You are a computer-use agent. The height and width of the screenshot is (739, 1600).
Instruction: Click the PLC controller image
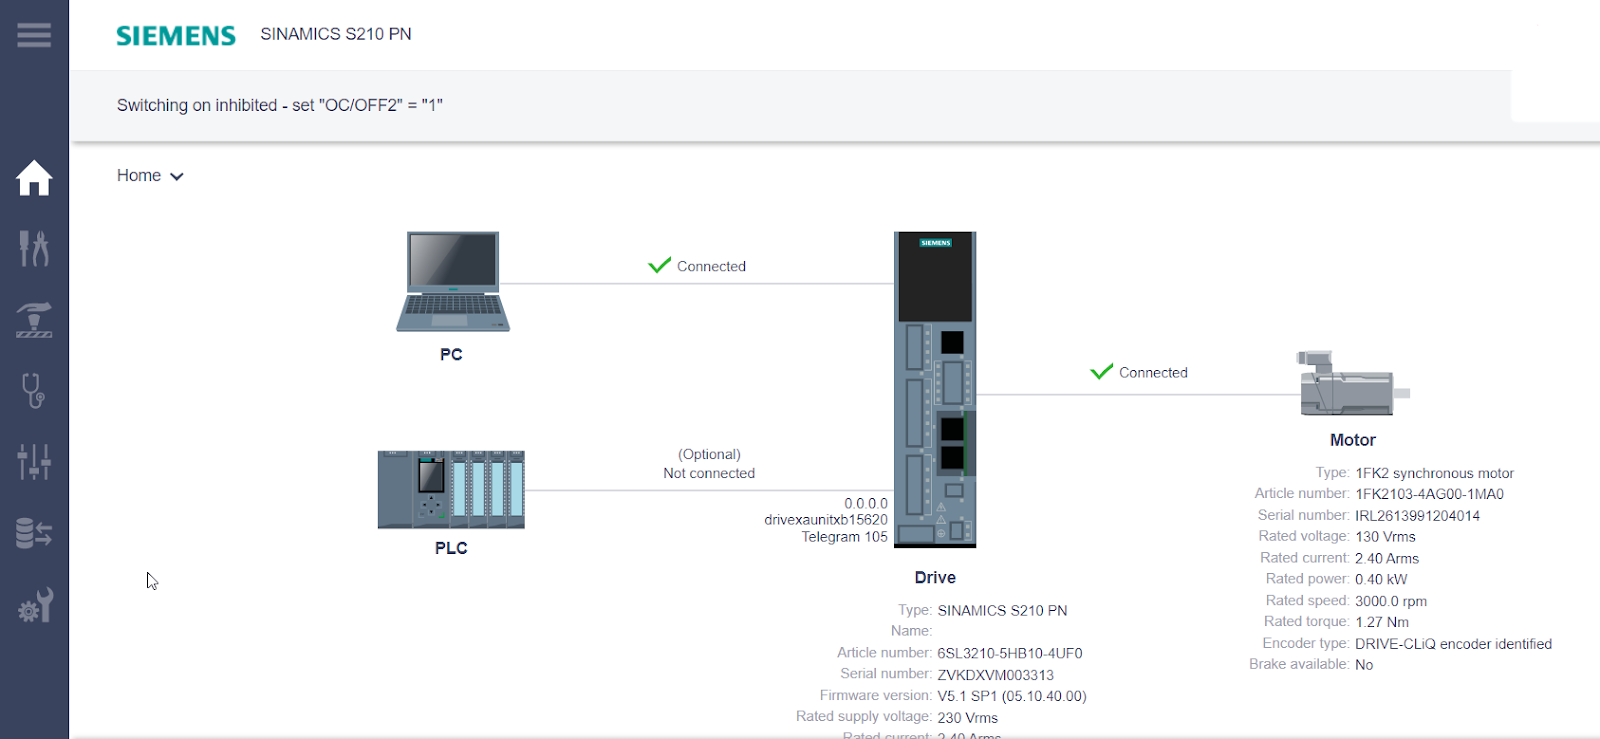coord(451,489)
